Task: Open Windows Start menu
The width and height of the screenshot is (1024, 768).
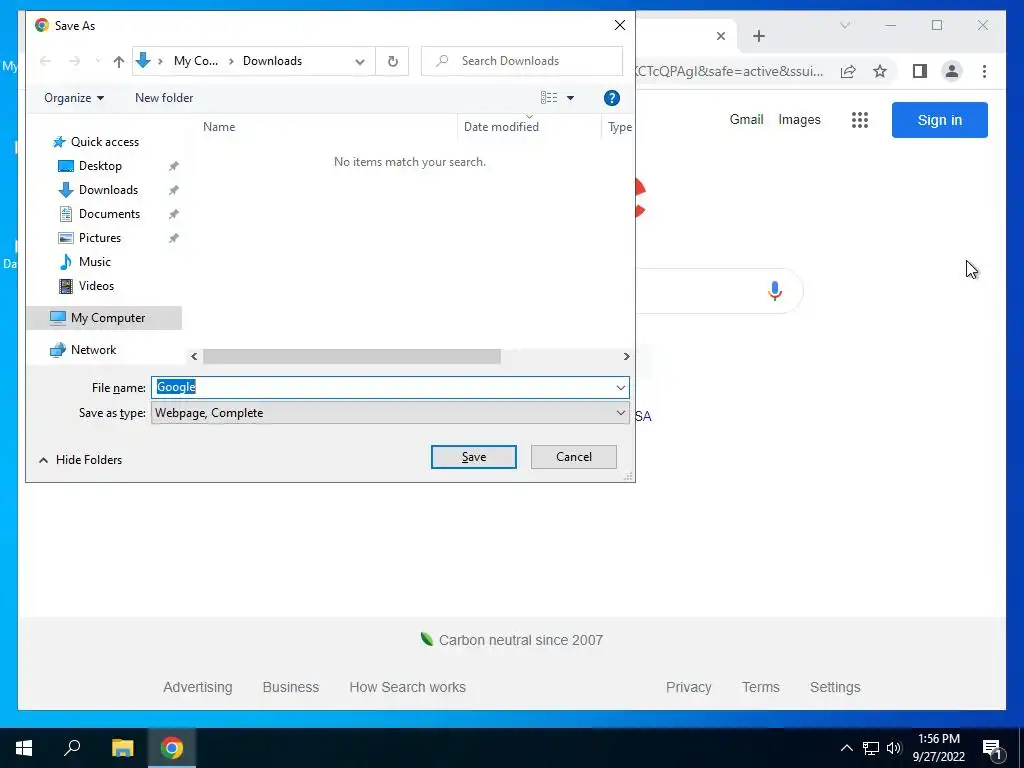Action: click(x=24, y=748)
